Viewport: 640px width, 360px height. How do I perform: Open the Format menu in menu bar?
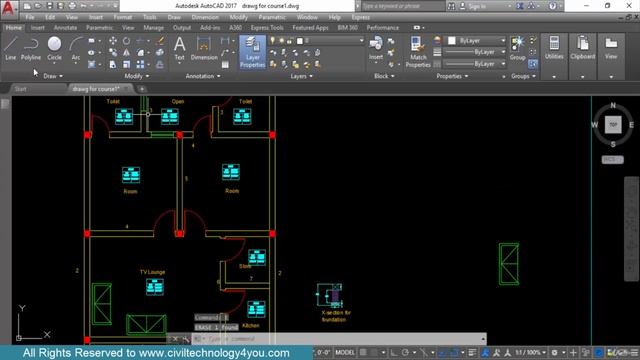(x=122, y=17)
